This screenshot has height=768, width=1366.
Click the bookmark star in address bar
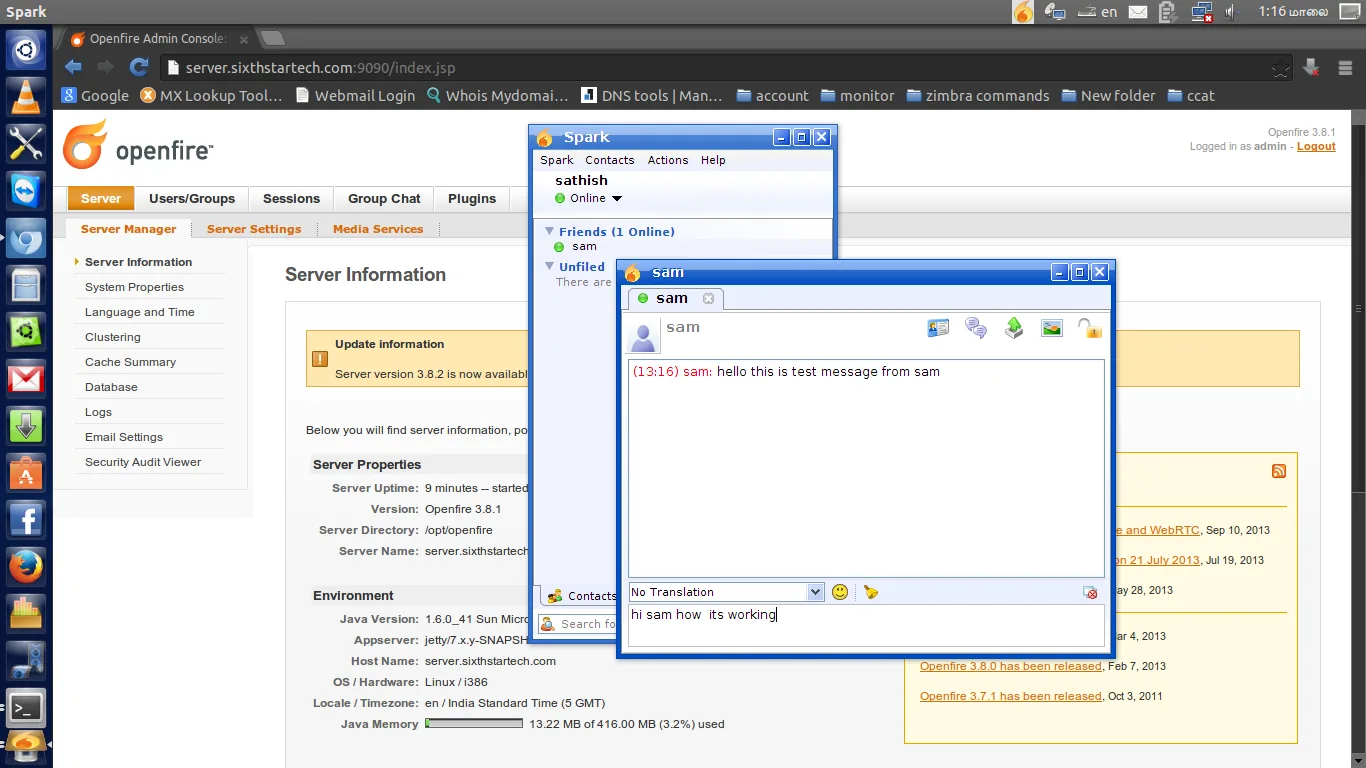(x=1280, y=69)
